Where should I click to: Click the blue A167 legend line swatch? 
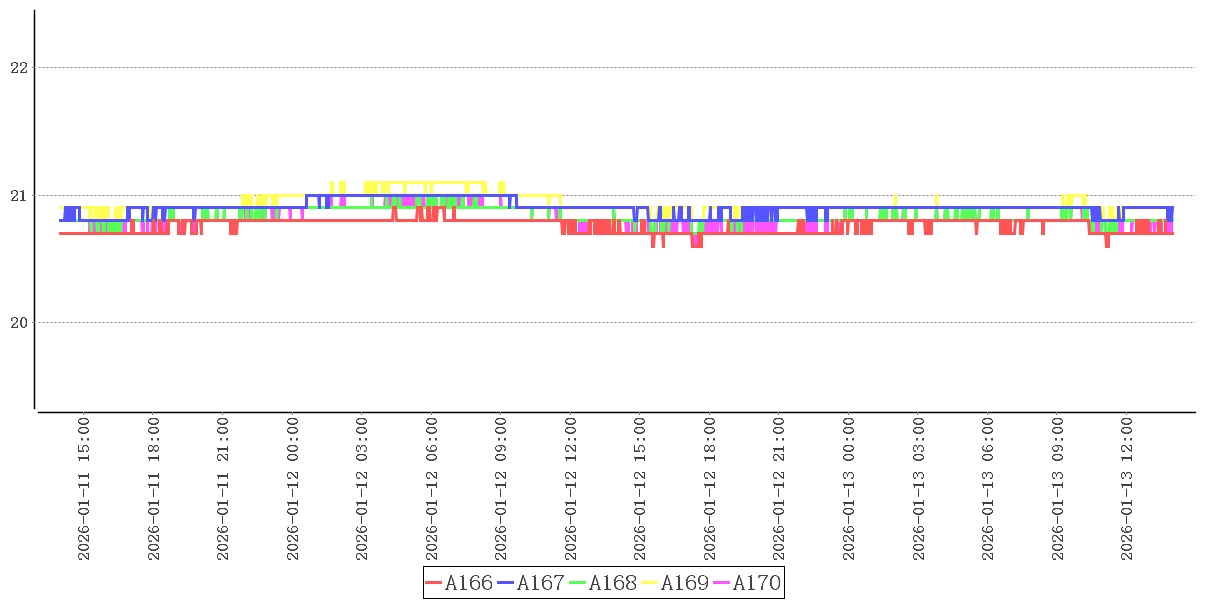(505, 583)
